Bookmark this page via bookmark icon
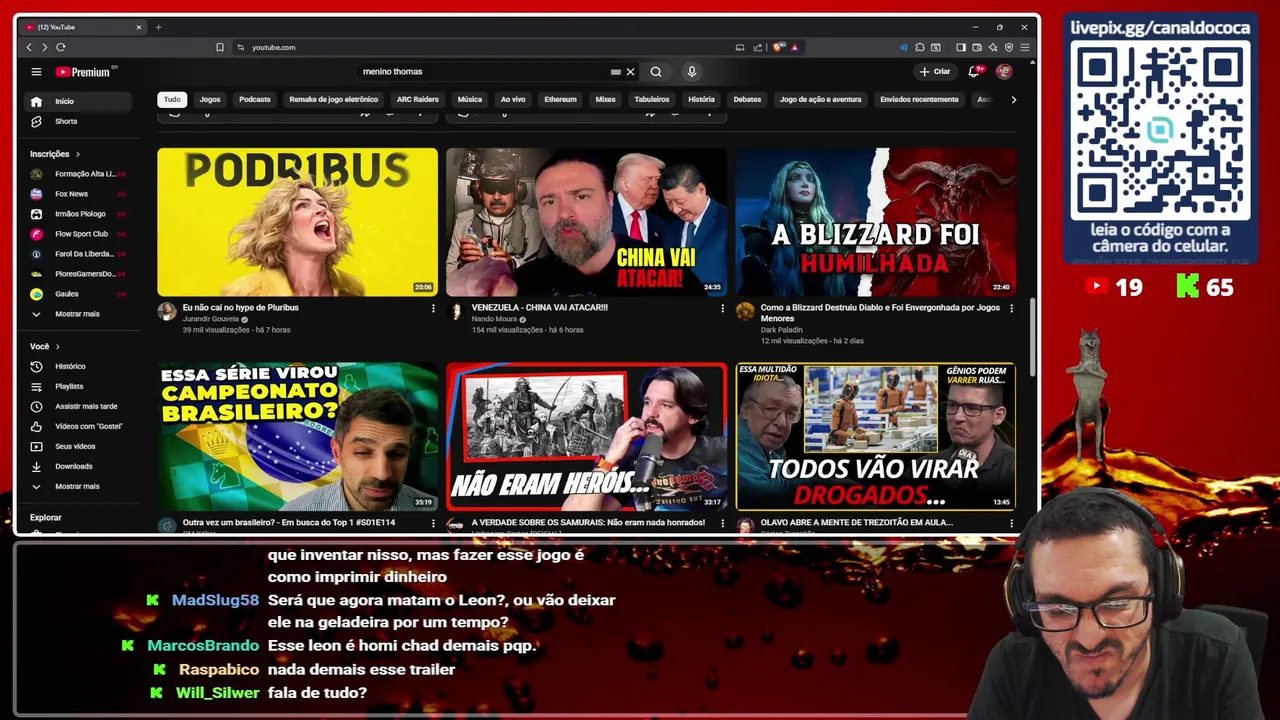Screen dimensions: 1280x720 220,47
